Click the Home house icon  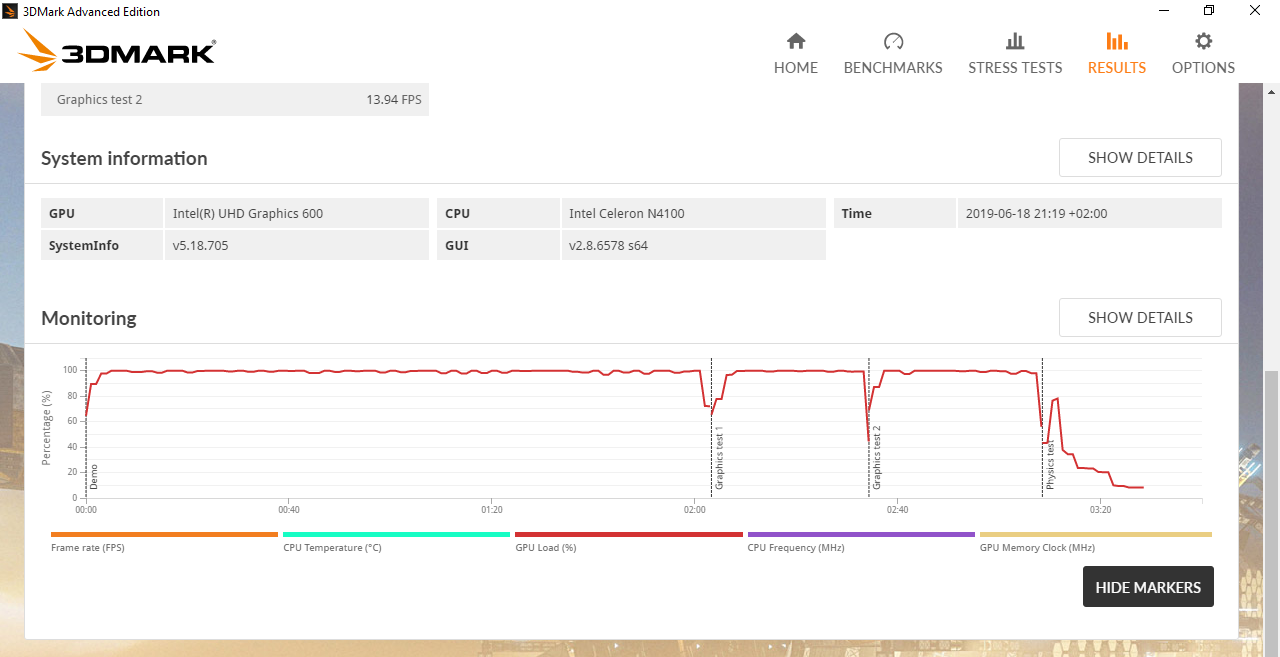[796, 41]
